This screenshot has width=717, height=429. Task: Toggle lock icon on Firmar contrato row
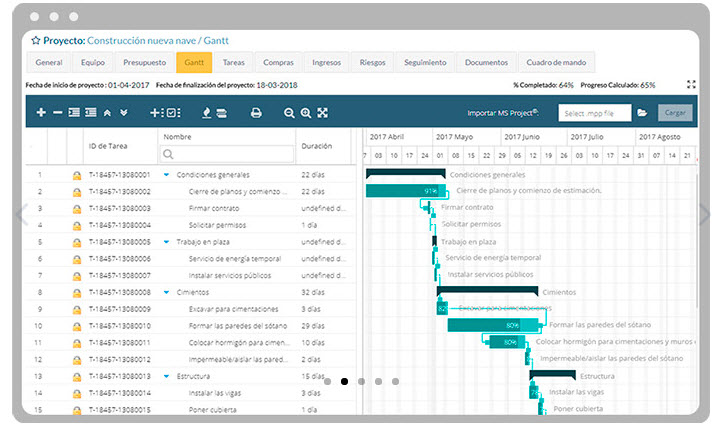click(x=76, y=208)
